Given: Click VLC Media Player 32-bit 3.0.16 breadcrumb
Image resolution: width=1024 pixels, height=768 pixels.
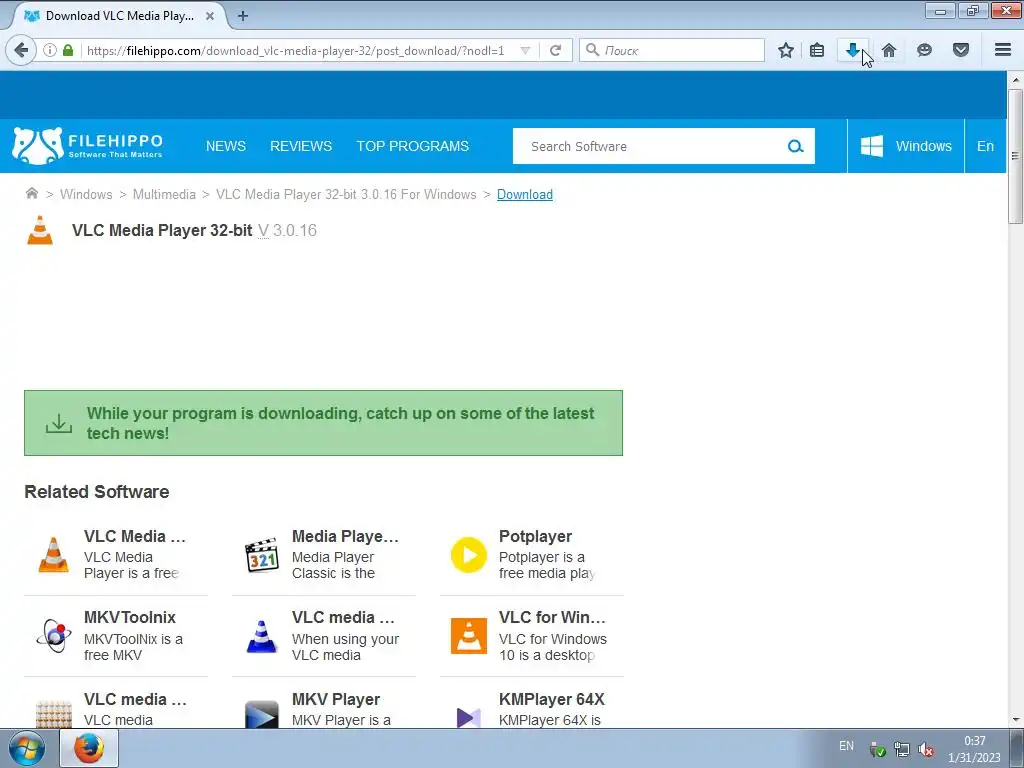Looking at the screenshot, I should pyautogui.click(x=346, y=195).
